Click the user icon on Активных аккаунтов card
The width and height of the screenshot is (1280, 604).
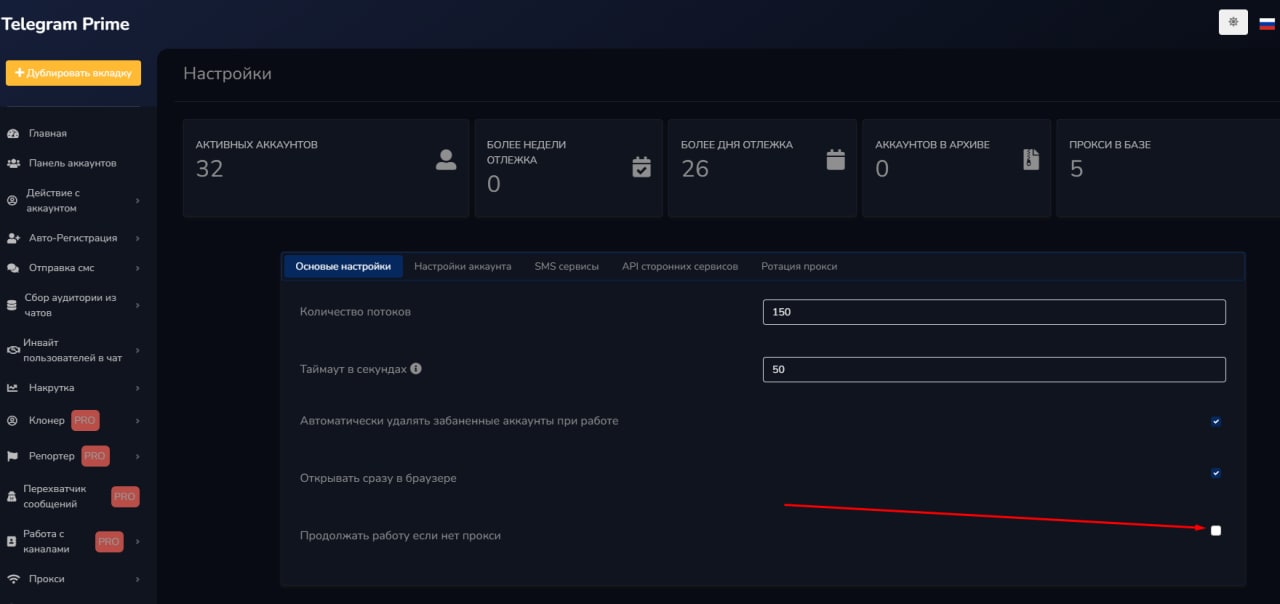click(446, 160)
